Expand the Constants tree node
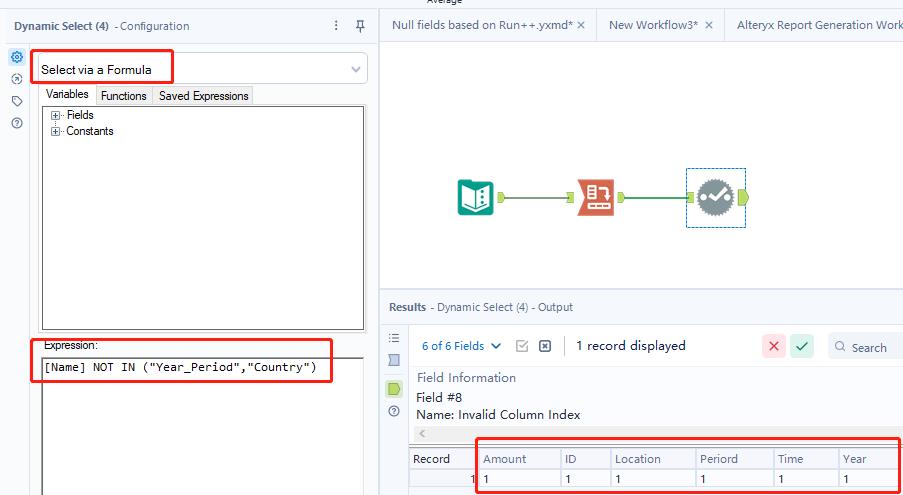 coord(56,131)
